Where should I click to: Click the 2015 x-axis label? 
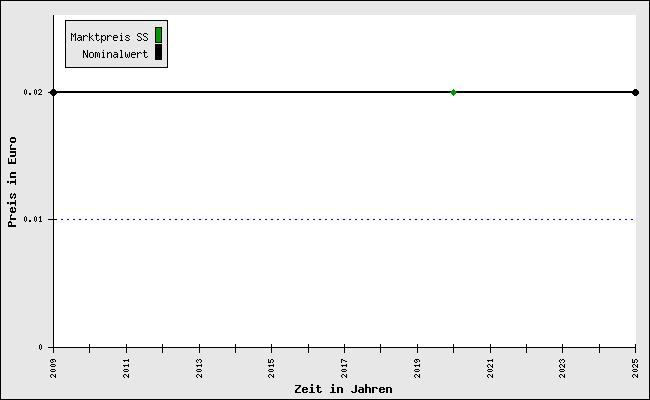coord(272,368)
